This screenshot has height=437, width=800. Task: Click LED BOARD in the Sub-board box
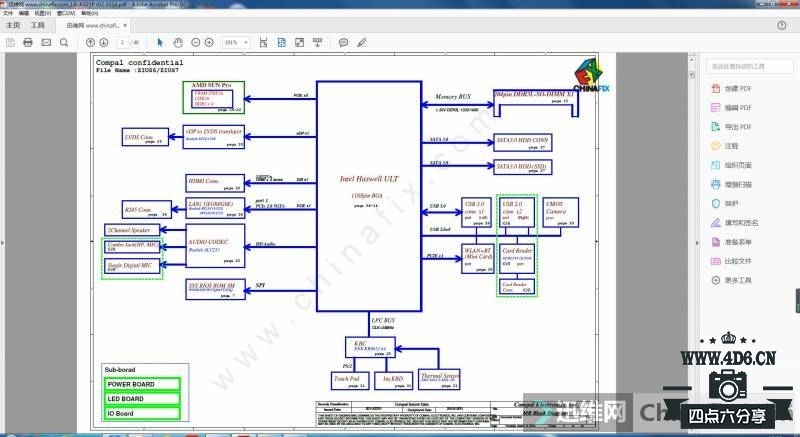pyautogui.click(x=126, y=399)
